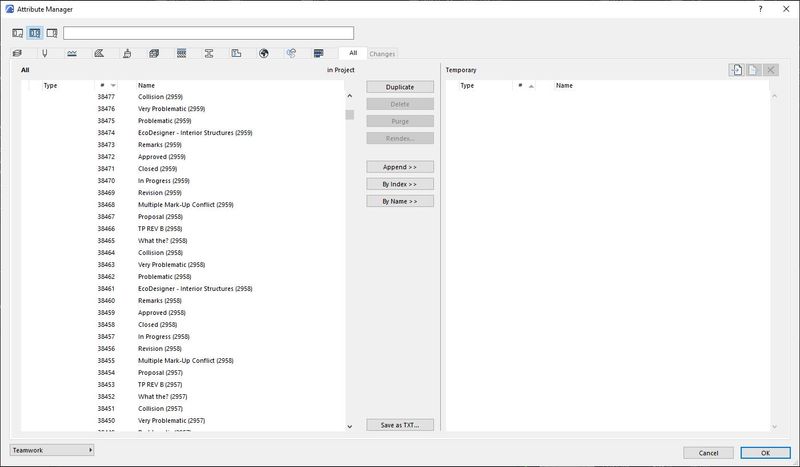Open the Surfaces paint-brush tab icon
The width and height of the screenshot is (800, 467).
127,53
